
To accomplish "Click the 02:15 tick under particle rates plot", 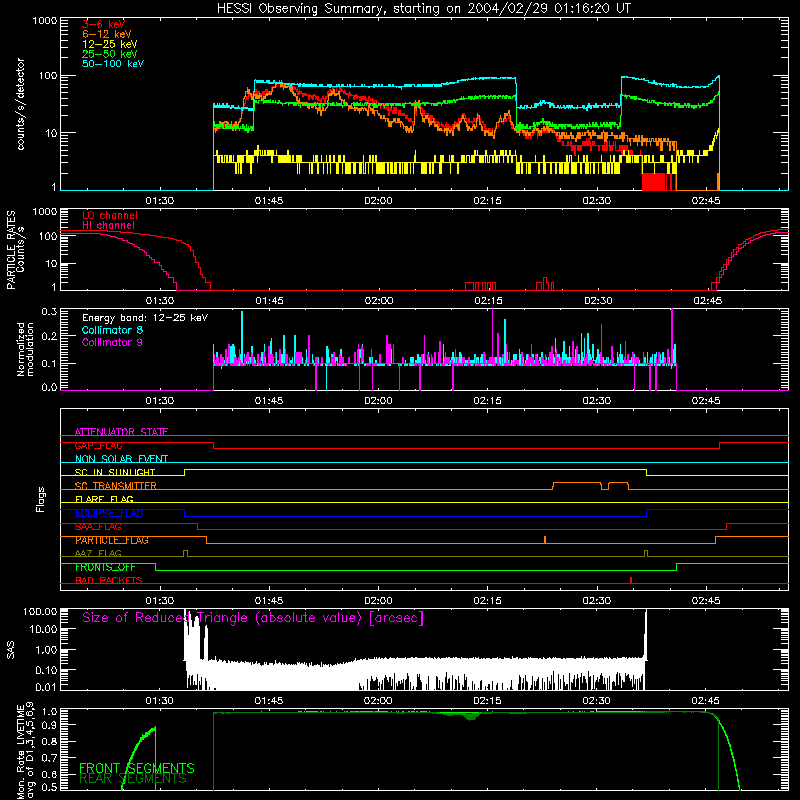I will 488,301.
